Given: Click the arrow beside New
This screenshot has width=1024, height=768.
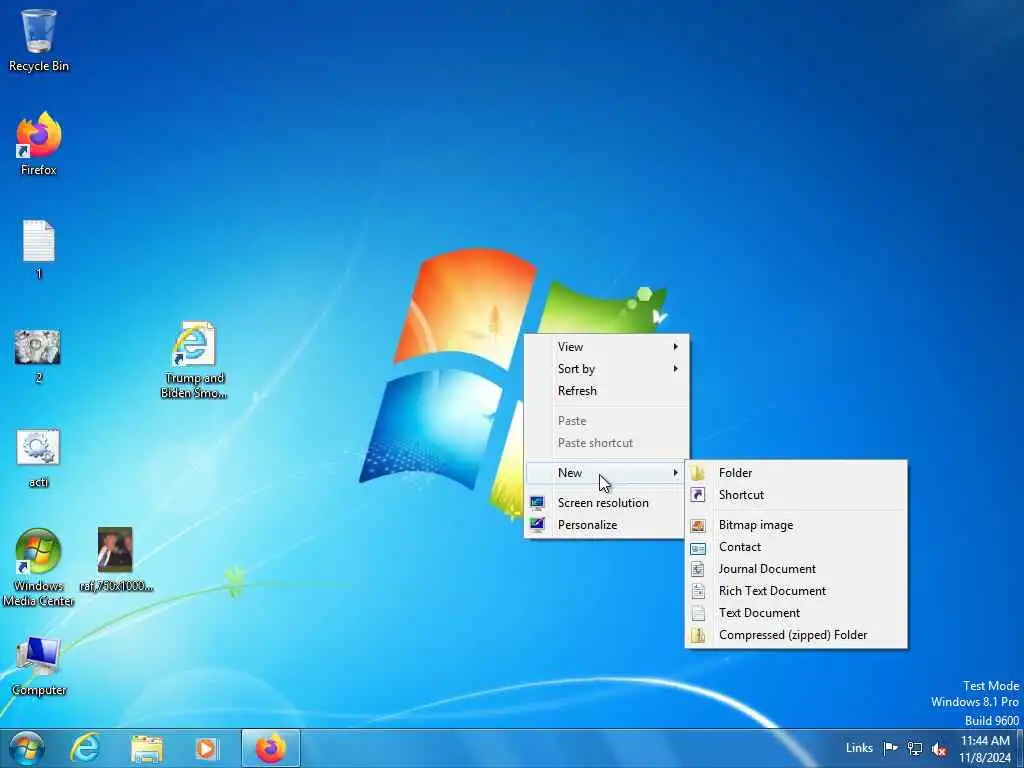Looking at the screenshot, I should coord(676,473).
